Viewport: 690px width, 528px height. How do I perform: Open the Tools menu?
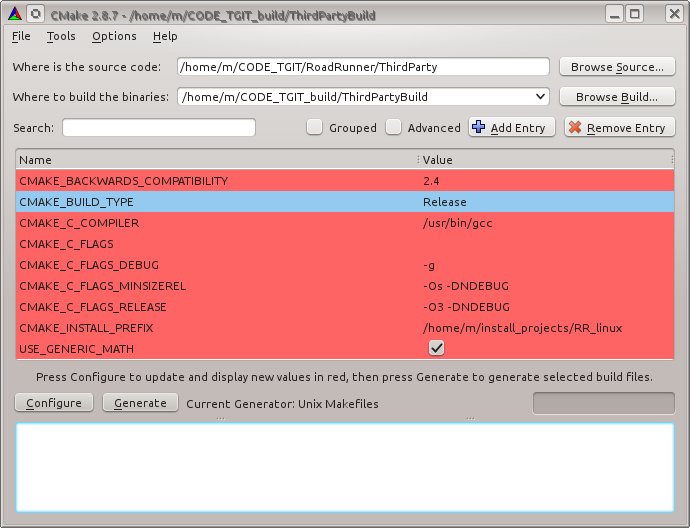pos(61,36)
